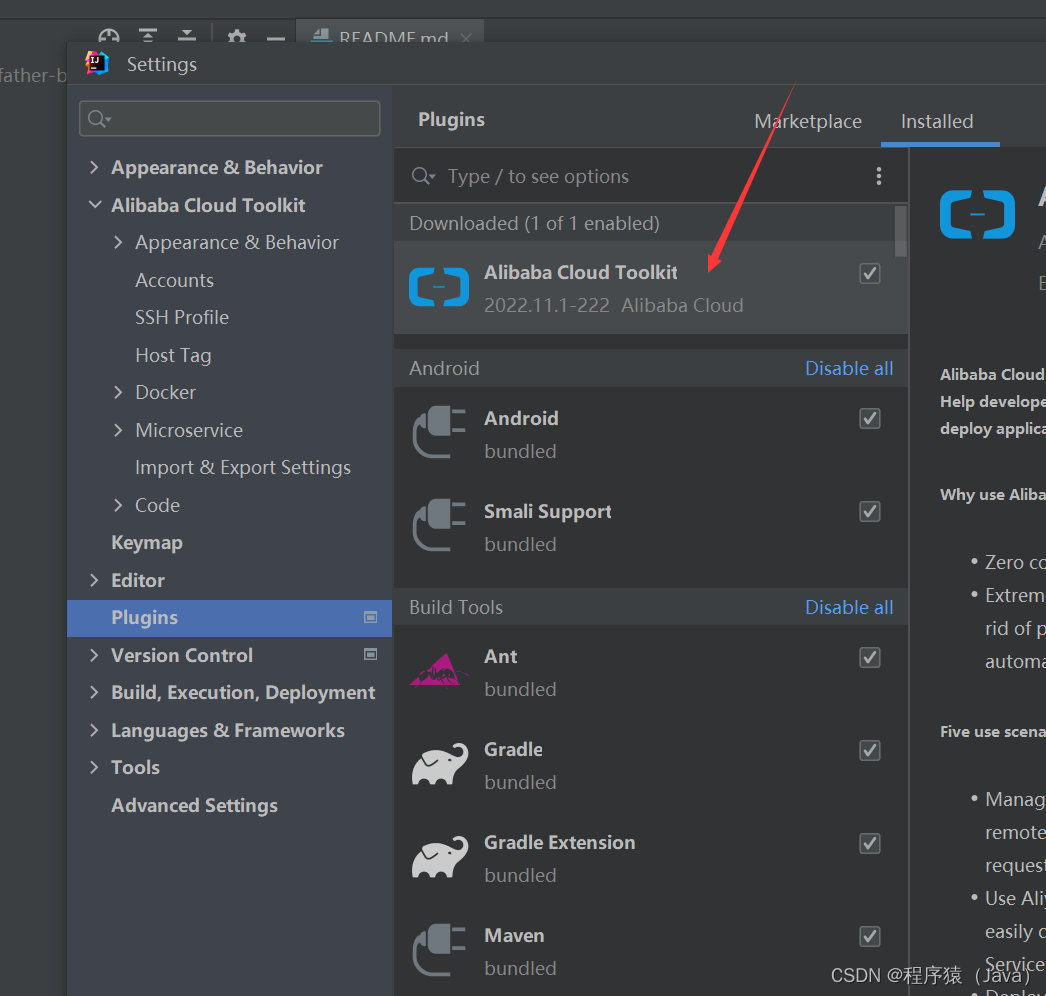The image size is (1046, 996).
Task: Collapse the Alibaba Cloud Toolkit tree node
Action: pos(95,205)
